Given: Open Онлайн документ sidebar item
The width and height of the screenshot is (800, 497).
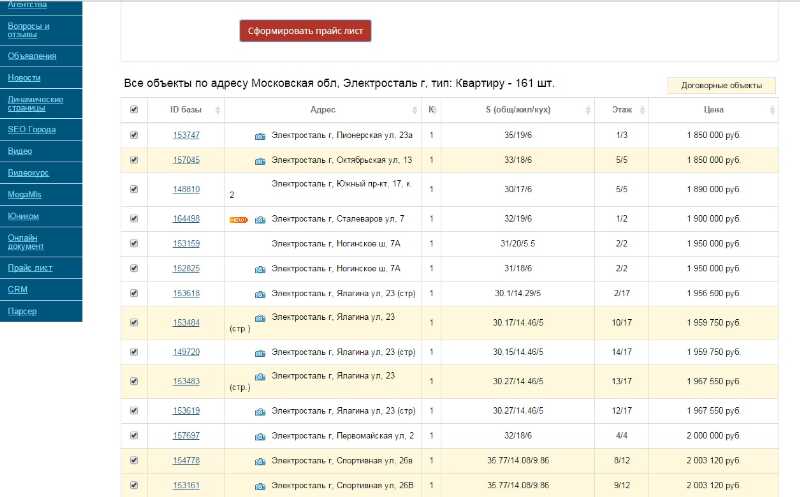Looking at the screenshot, I should 26,242.
